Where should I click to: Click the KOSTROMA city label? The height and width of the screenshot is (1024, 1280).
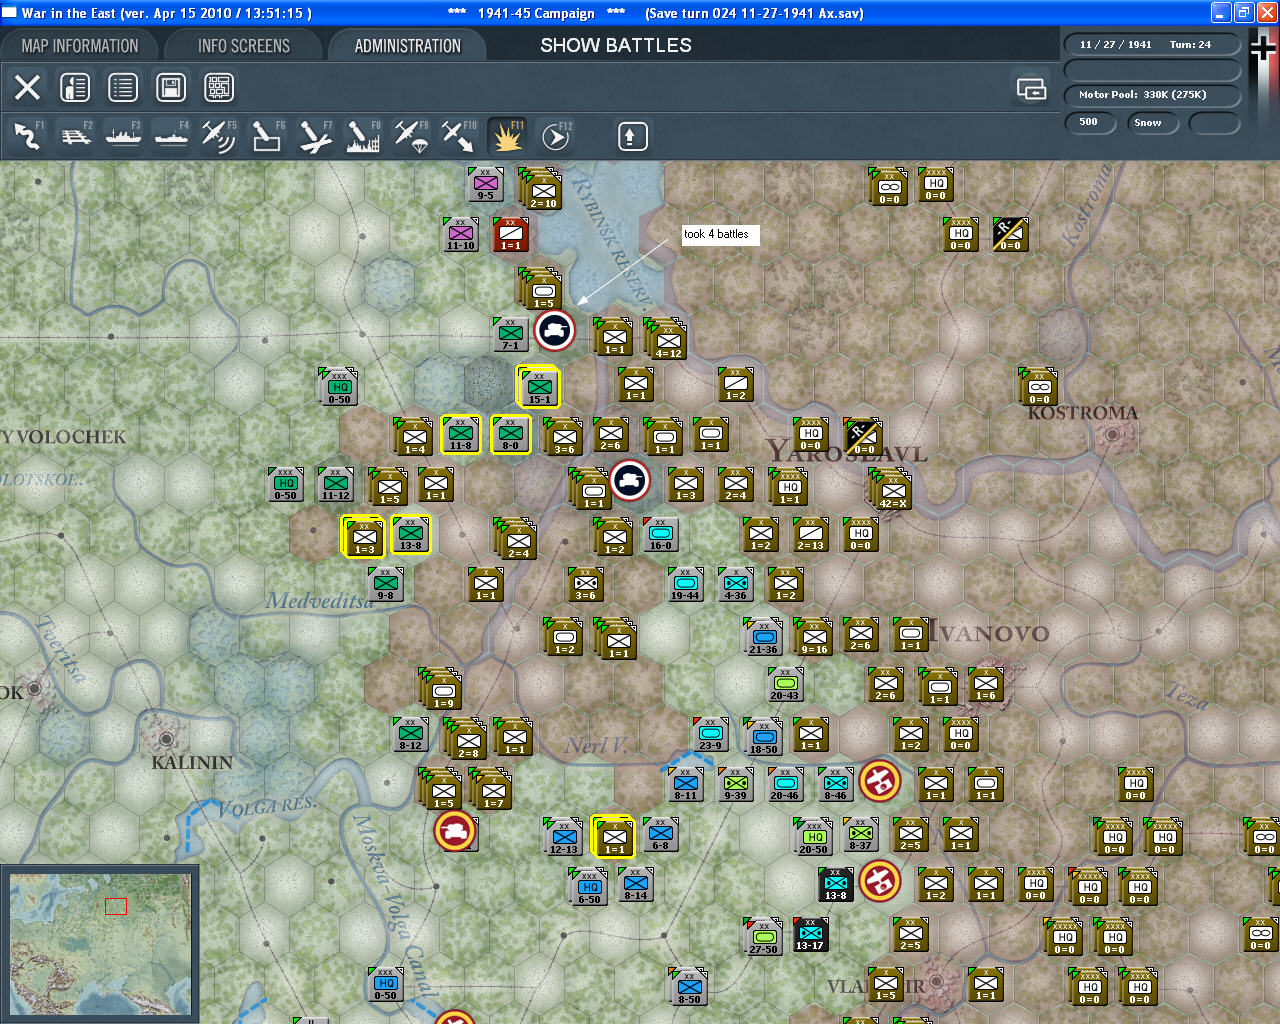pyautogui.click(x=1083, y=413)
